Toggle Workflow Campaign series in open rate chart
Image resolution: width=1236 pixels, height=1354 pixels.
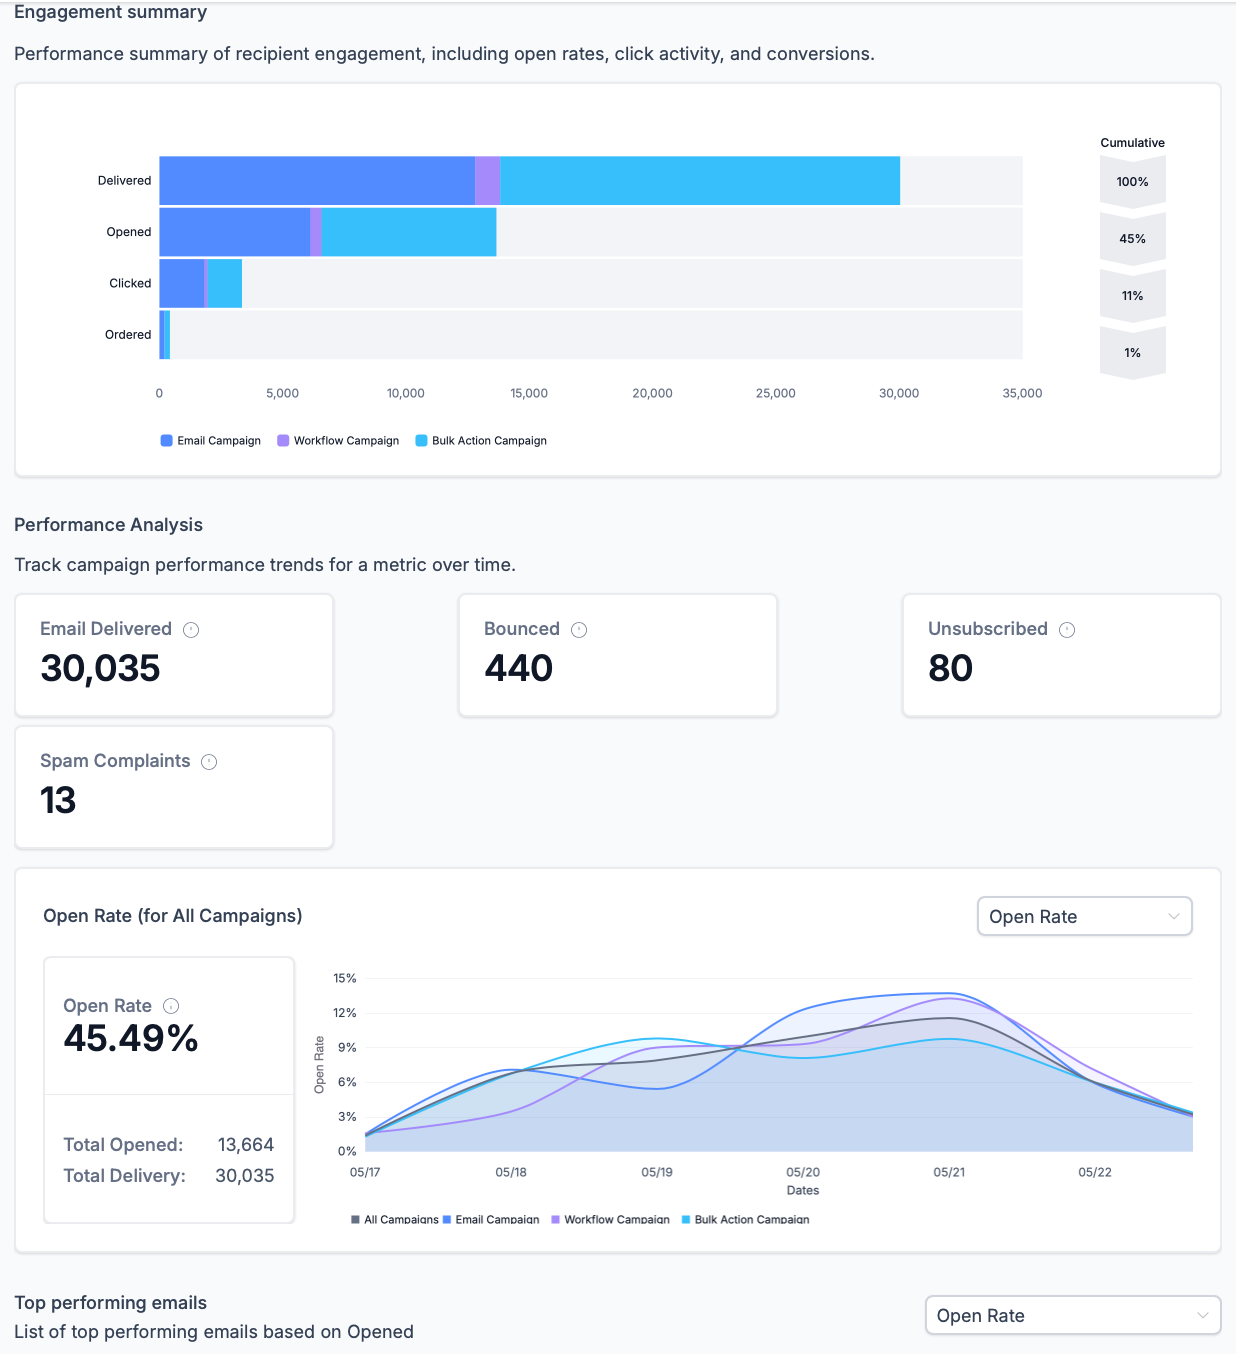(610, 1220)
